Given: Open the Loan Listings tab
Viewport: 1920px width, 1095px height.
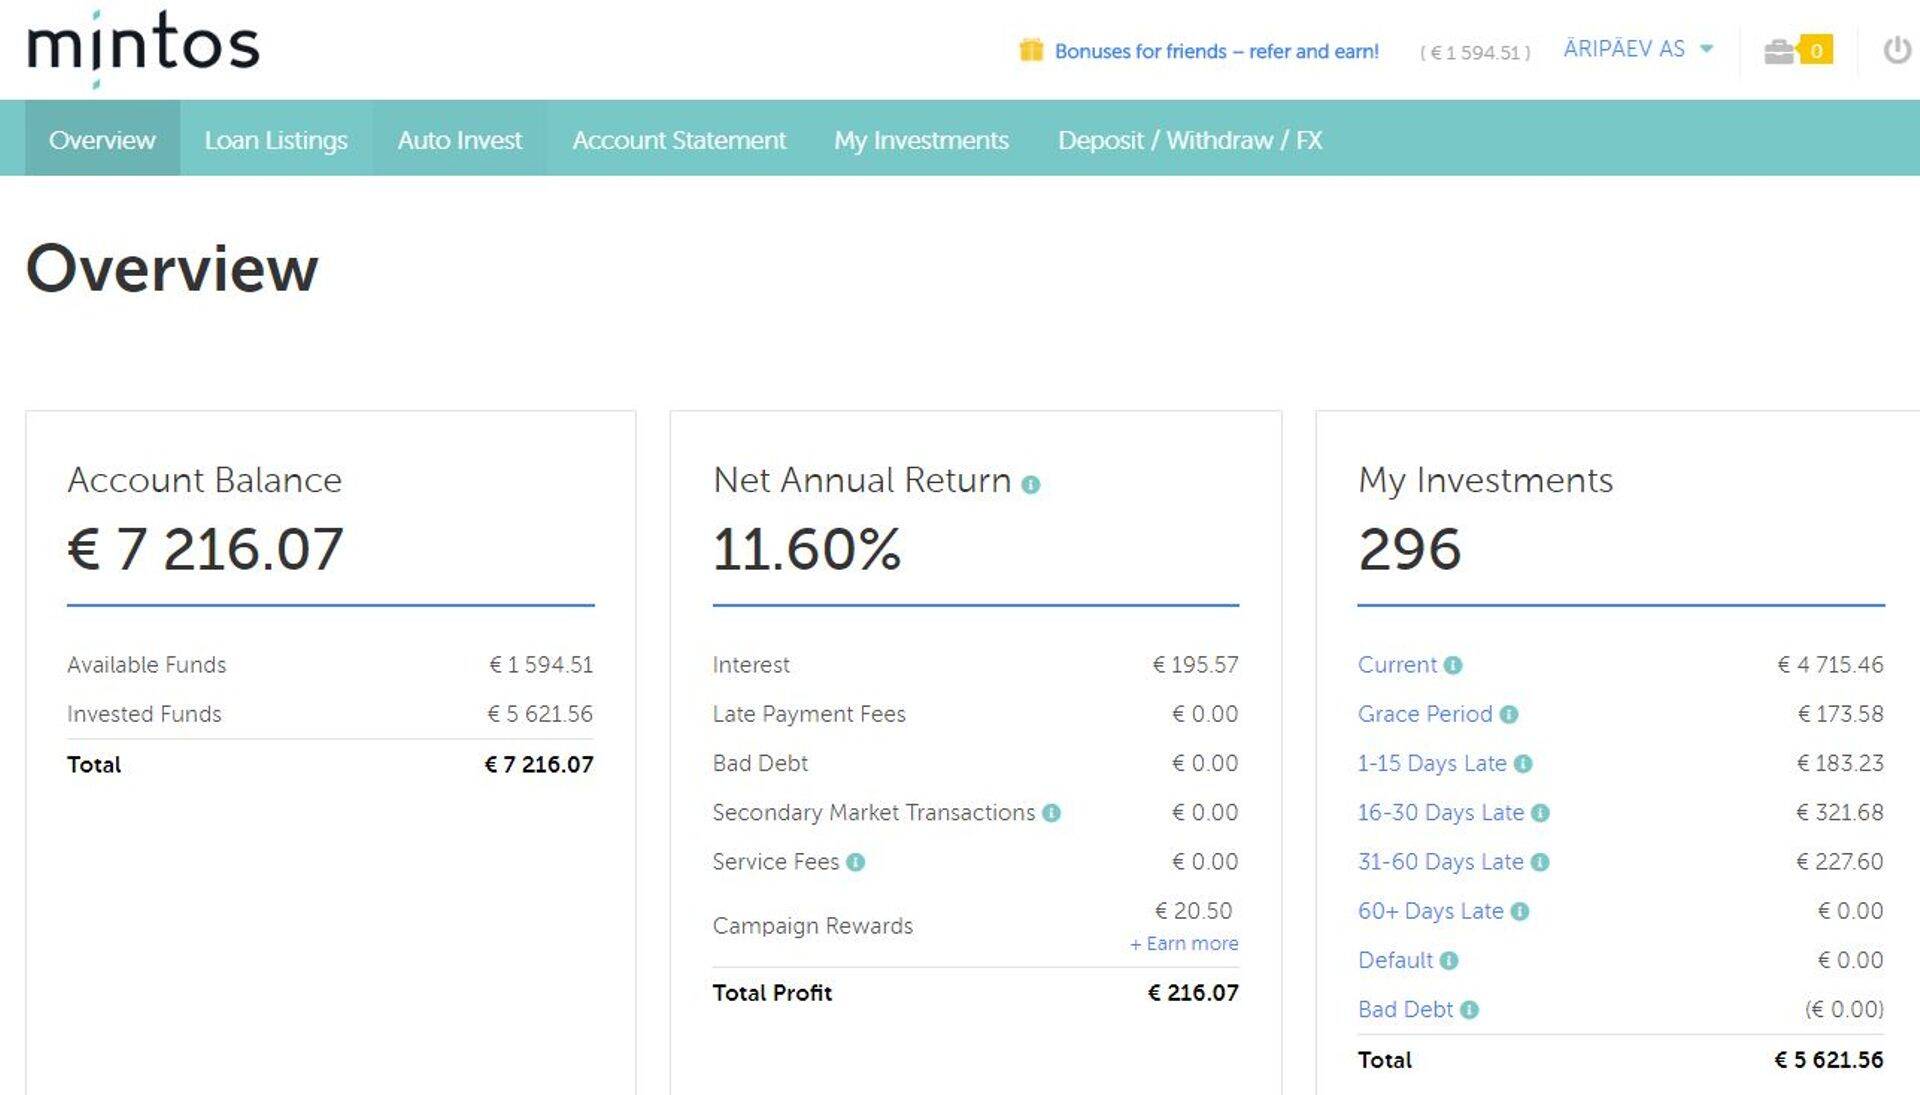Looking at the screenshot, I should (x=276, y=140).
